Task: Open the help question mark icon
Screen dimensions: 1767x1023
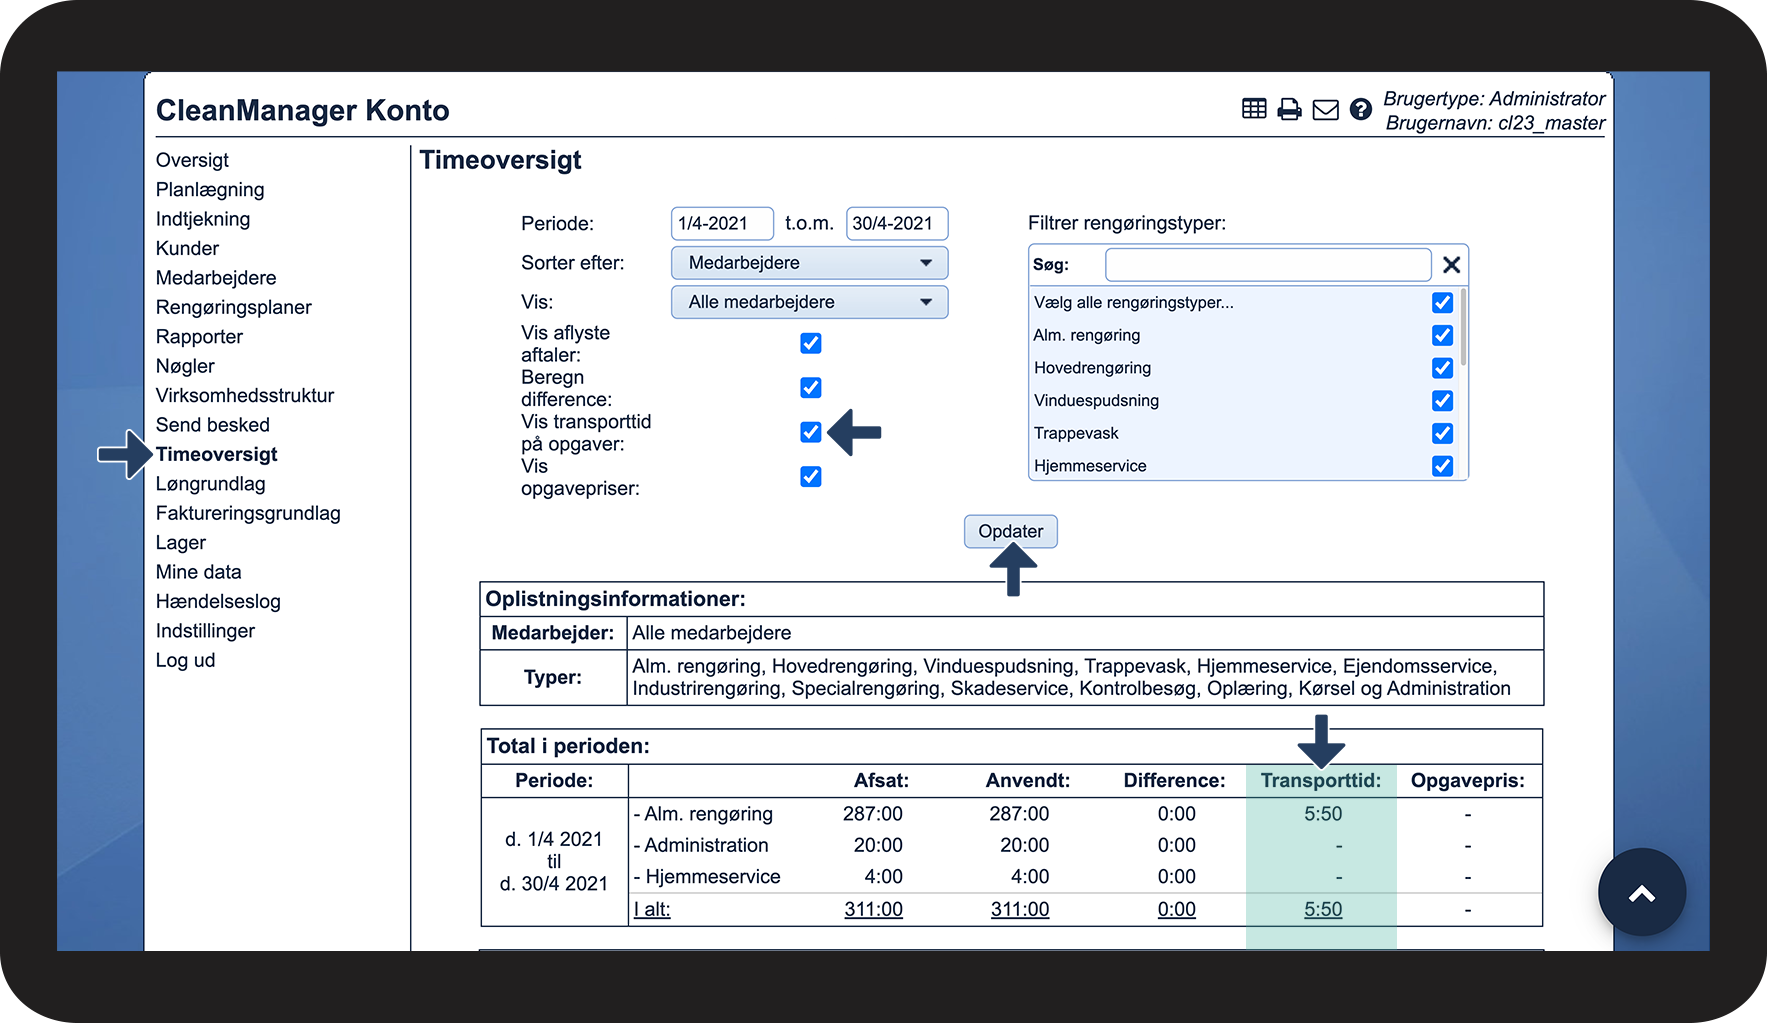Action: 1360,109
